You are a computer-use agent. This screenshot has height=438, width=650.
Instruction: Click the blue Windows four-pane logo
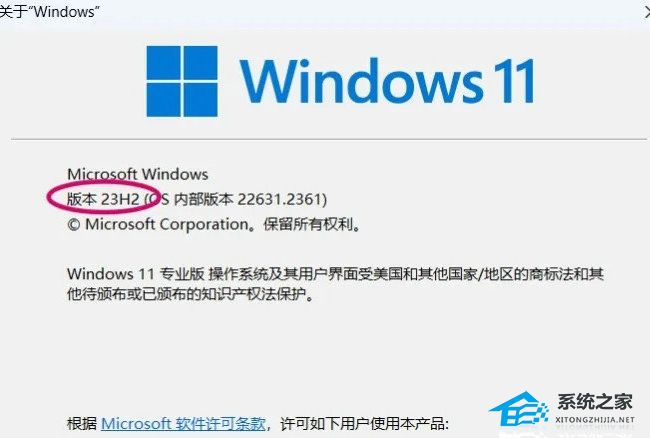coord(182,81)
